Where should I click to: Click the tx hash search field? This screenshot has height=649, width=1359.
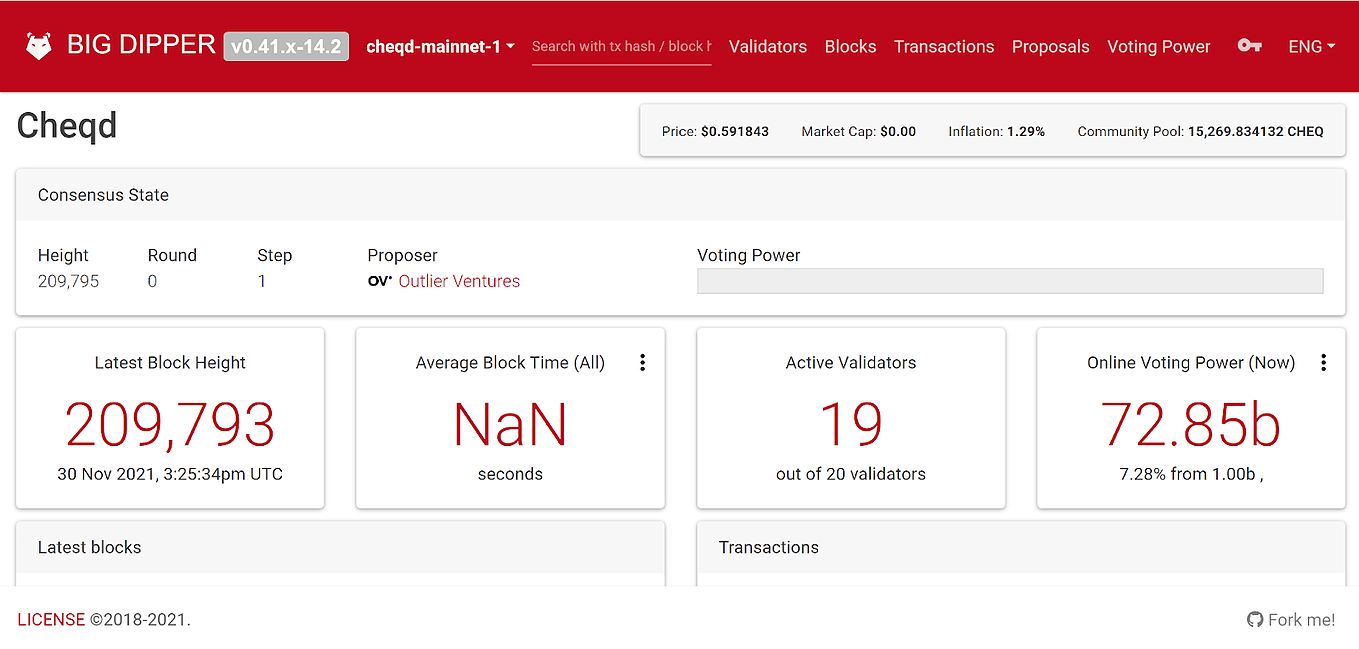click(621, 46)
